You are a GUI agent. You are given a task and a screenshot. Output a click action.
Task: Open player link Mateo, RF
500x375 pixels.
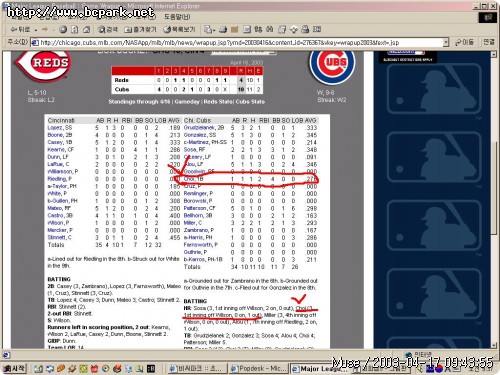(x=59, y=208)
